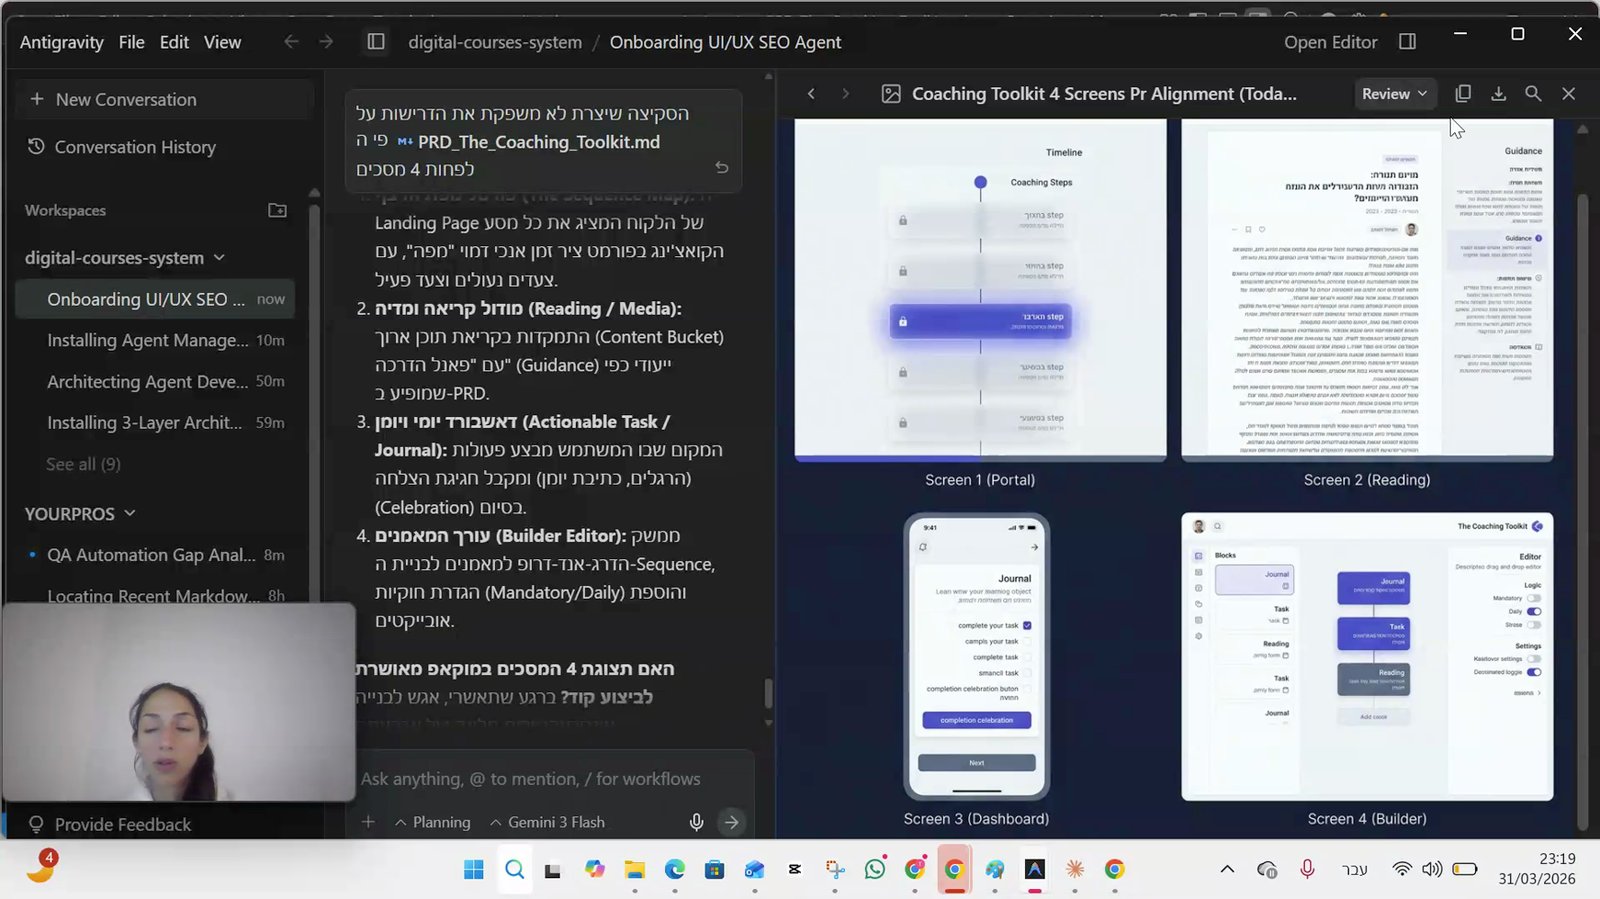Select the Screen 2 (Reading) thumbnail

tap(1367, 290)
